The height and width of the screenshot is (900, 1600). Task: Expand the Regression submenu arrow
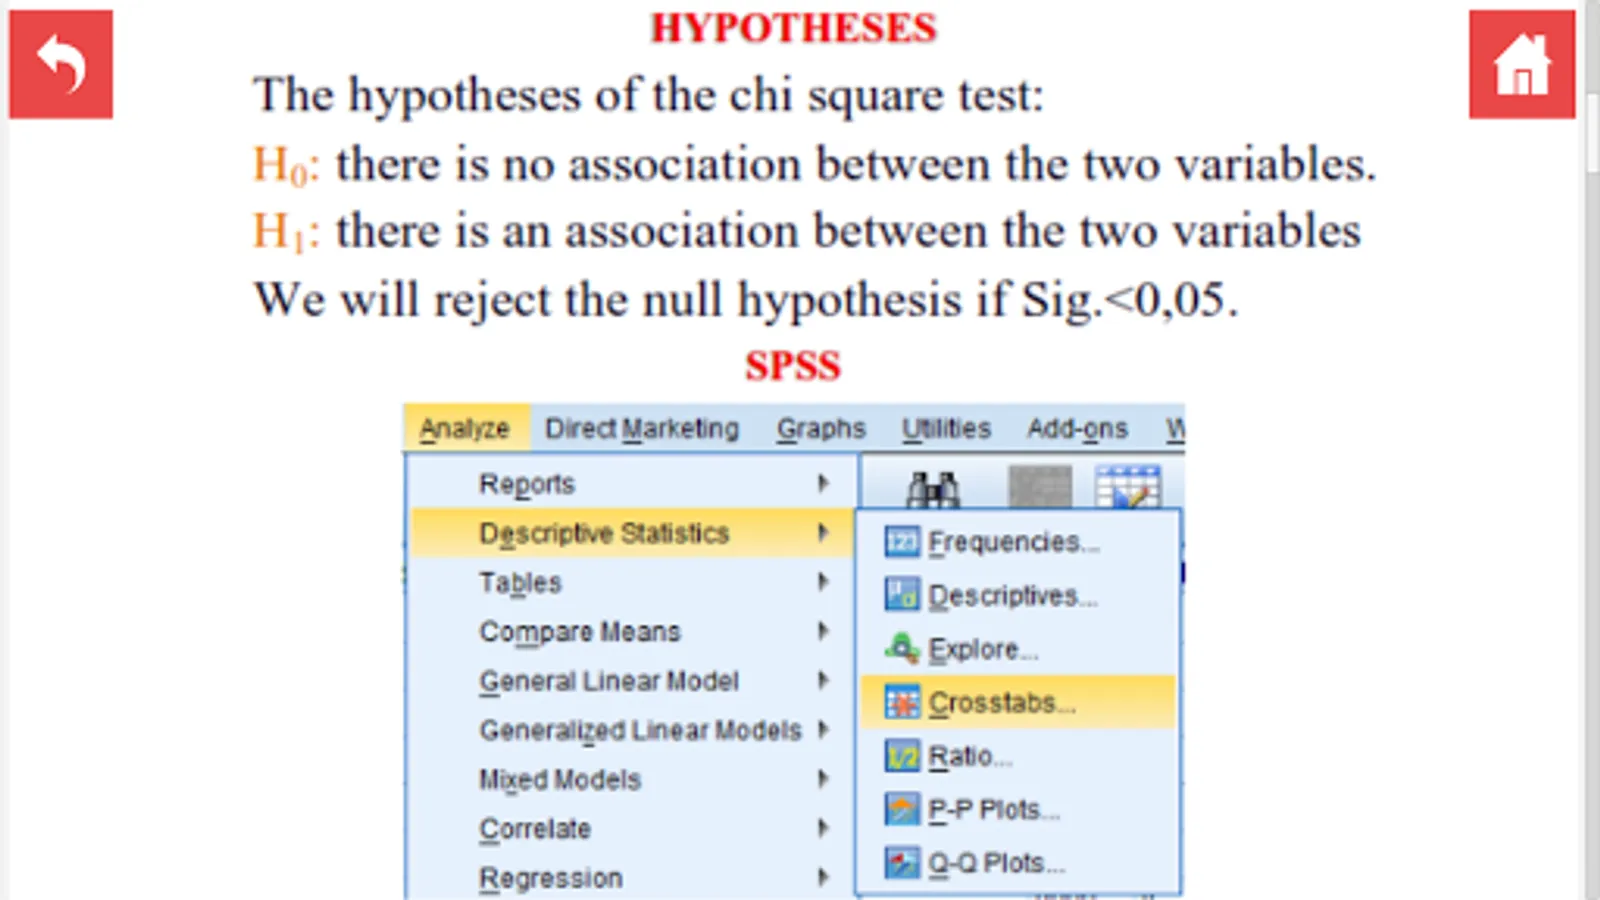coord(823,878)
